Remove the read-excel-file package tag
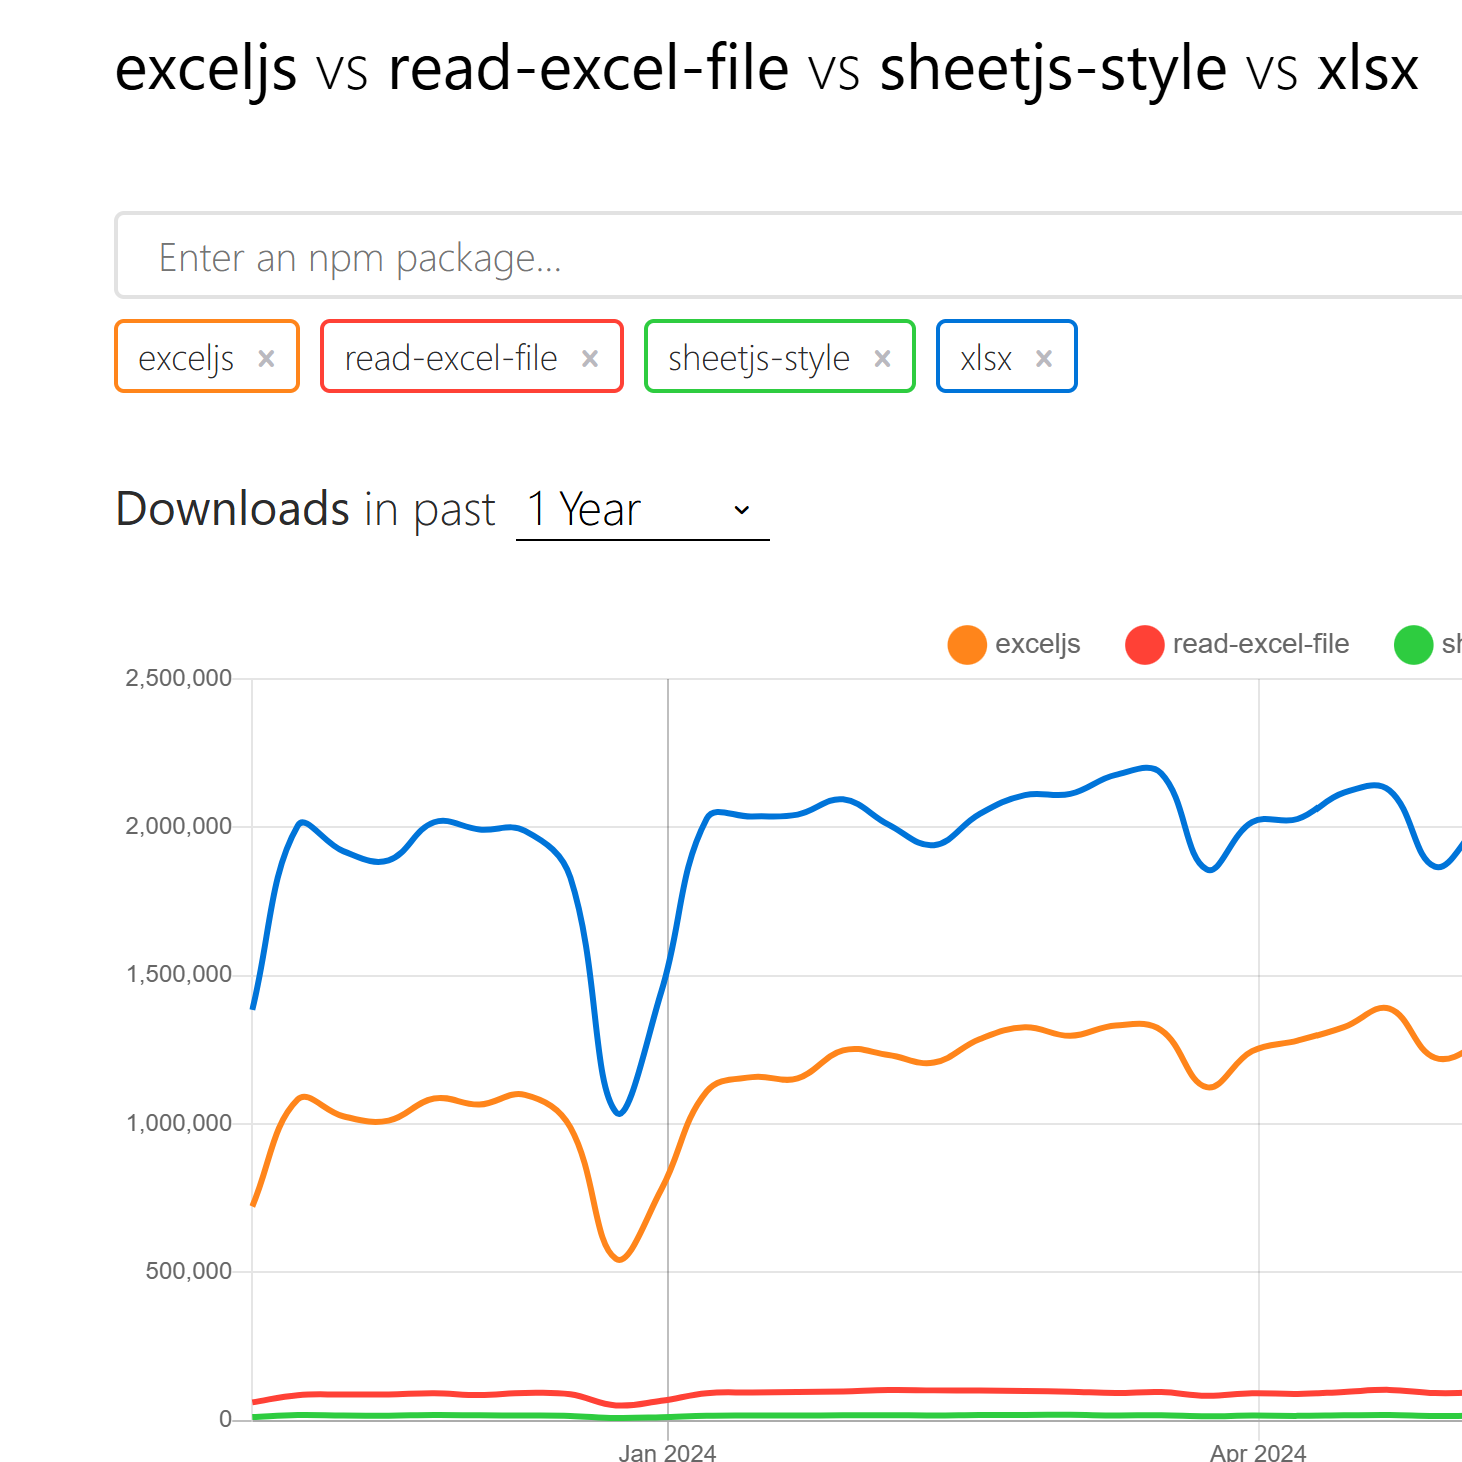 tap(590, 358)
